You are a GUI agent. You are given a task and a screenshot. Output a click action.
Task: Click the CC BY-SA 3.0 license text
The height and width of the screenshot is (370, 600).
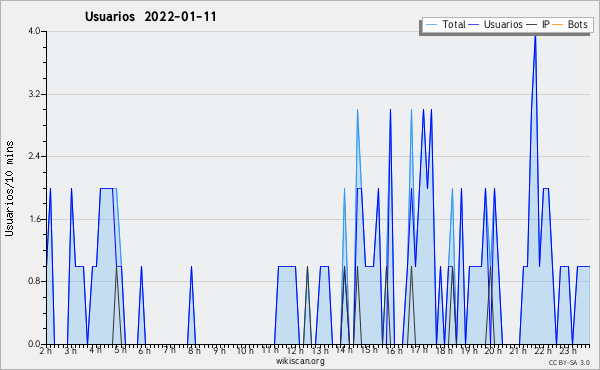click(569, 362)
